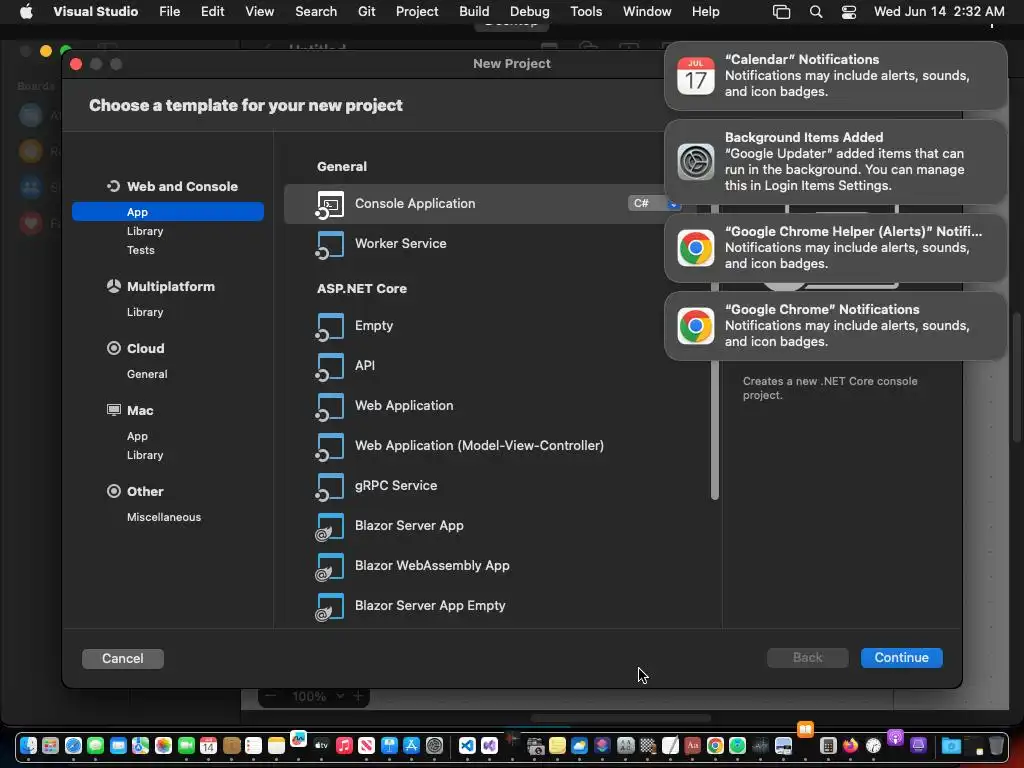
Task: Open Calendar Notifications banner
Action: tap(835, 76)
